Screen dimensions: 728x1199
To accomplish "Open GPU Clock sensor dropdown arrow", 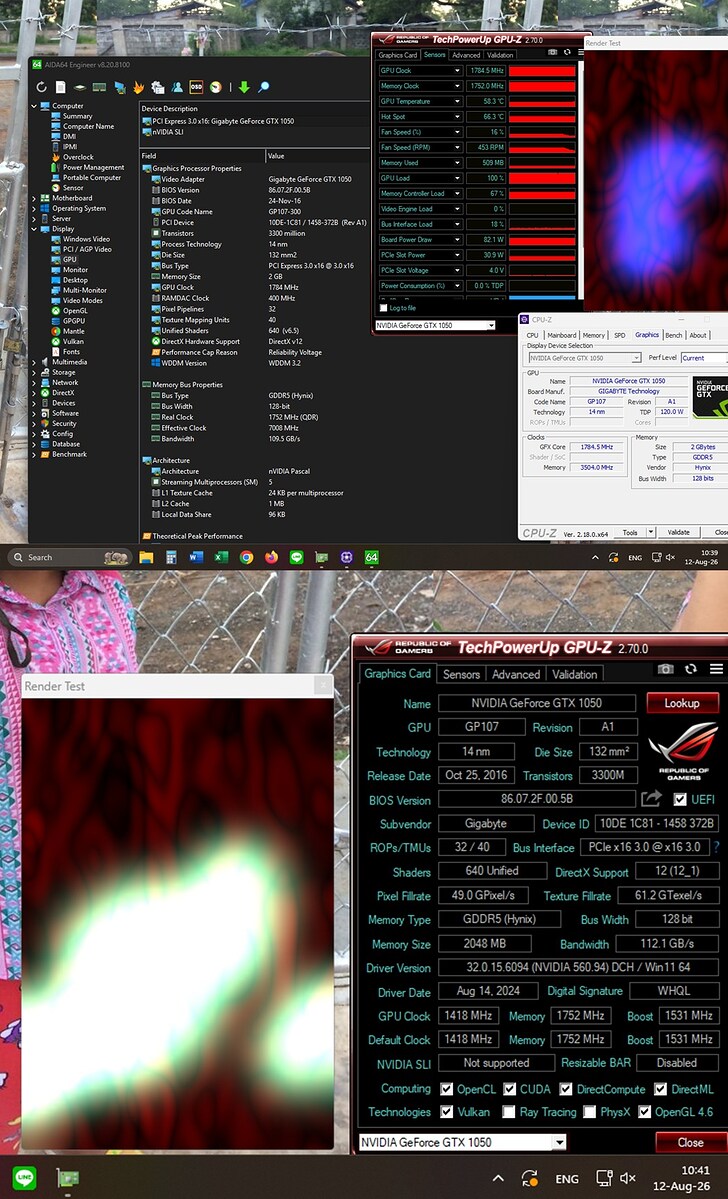I will (x=457, y=70).
